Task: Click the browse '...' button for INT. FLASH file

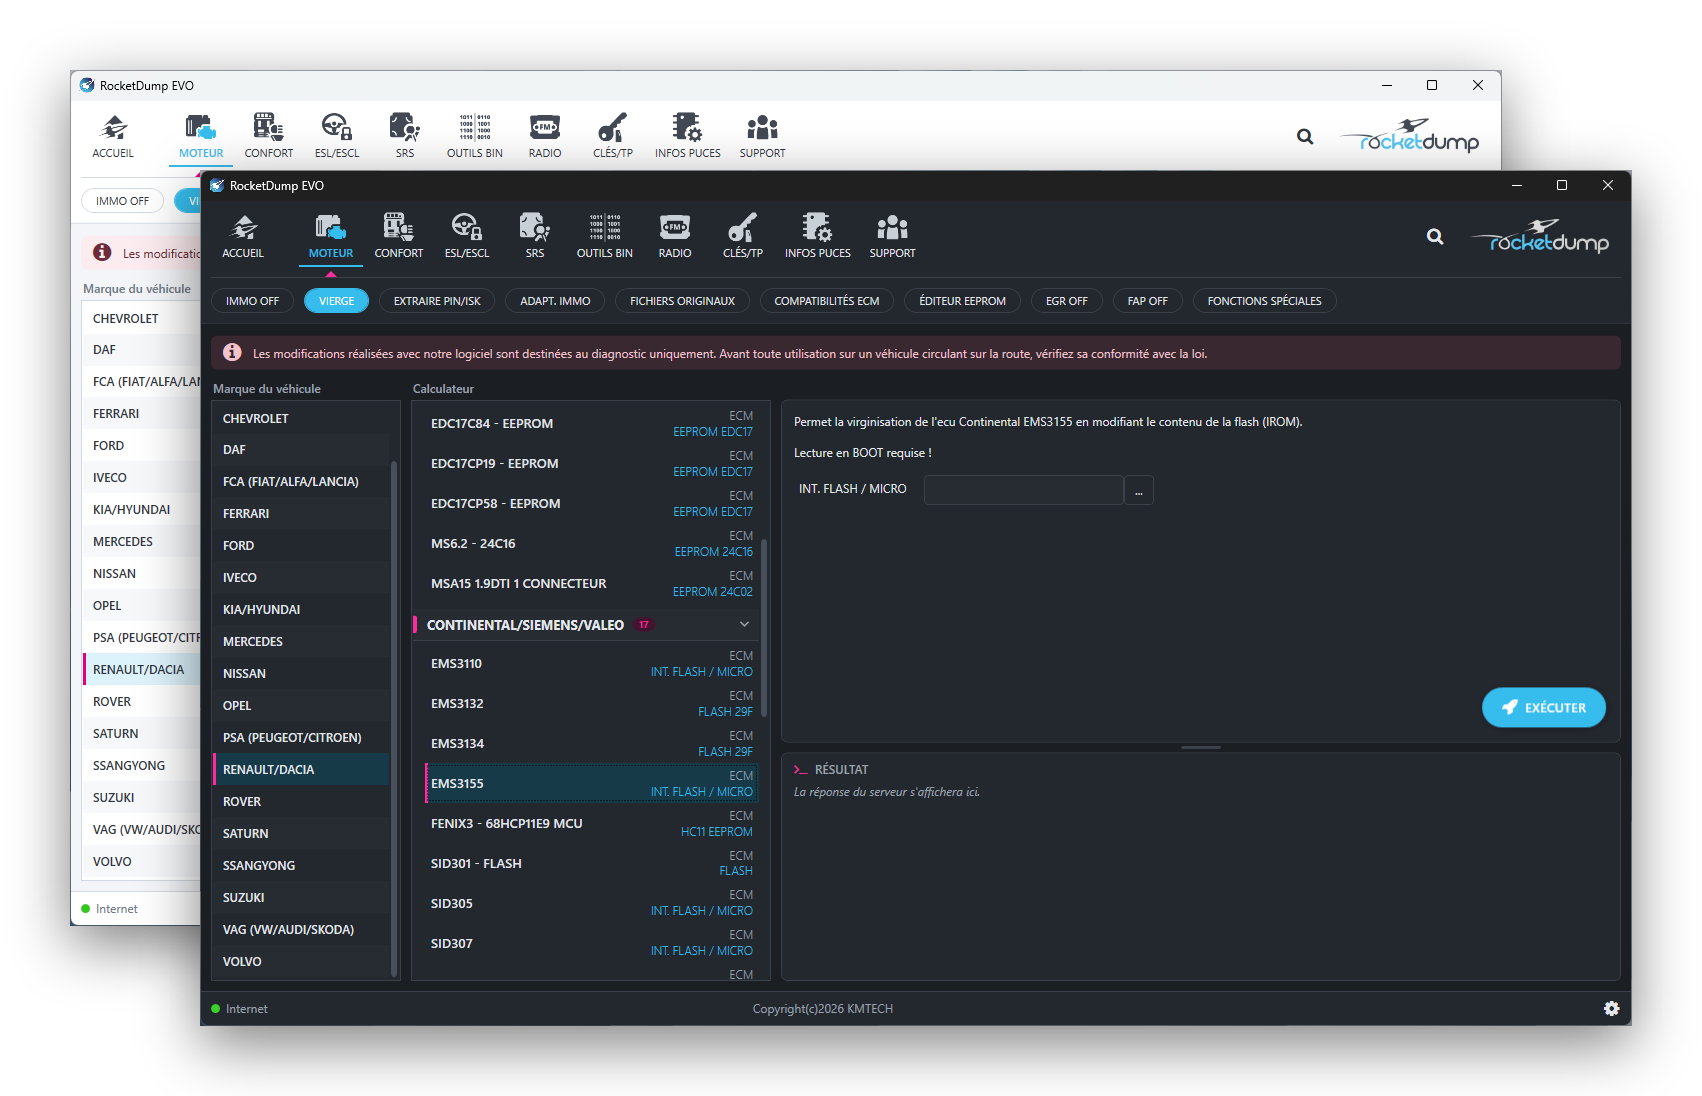Action: 1138,490
